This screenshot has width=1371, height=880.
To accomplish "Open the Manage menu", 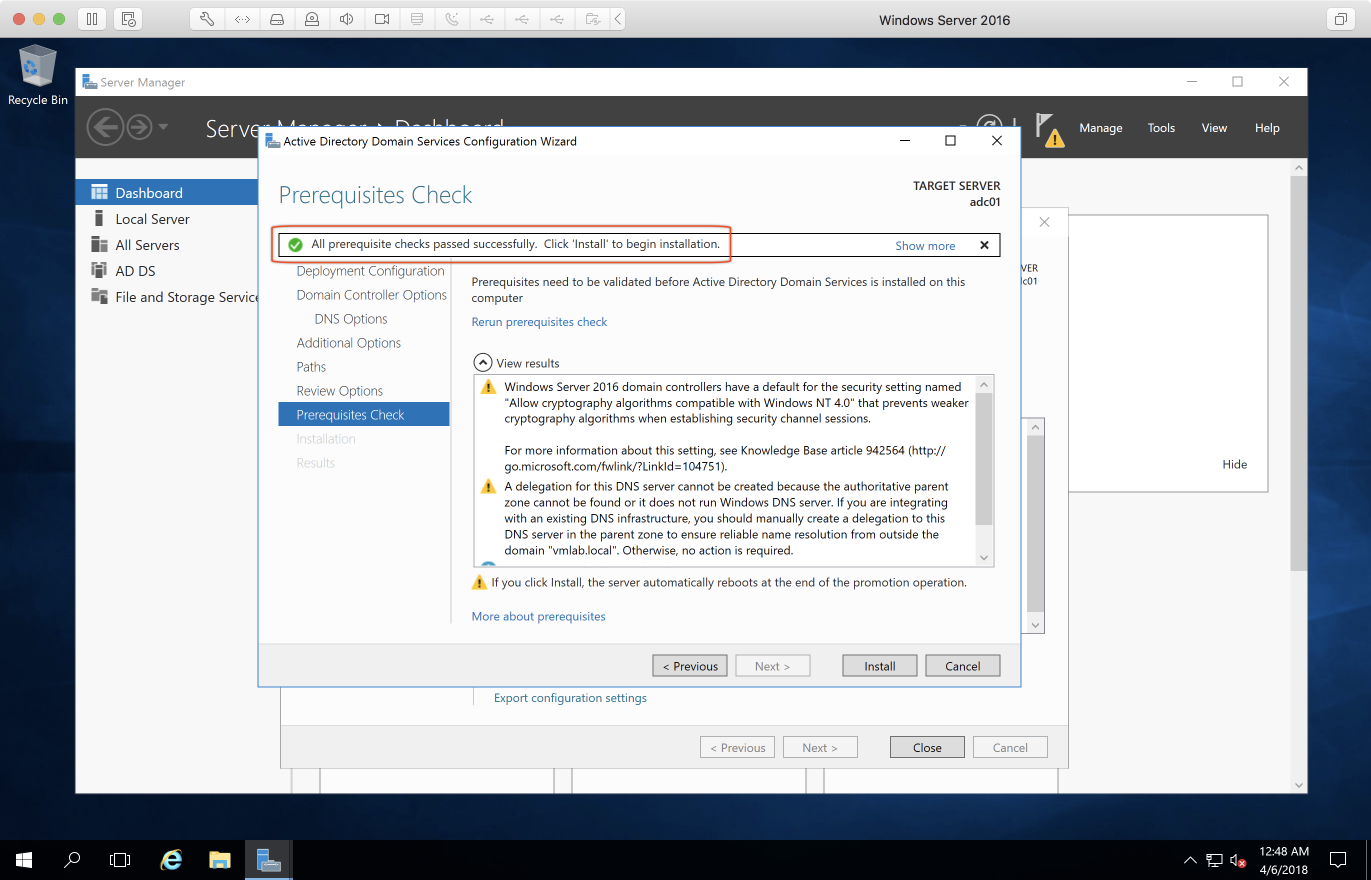I will coord(1100,128).
